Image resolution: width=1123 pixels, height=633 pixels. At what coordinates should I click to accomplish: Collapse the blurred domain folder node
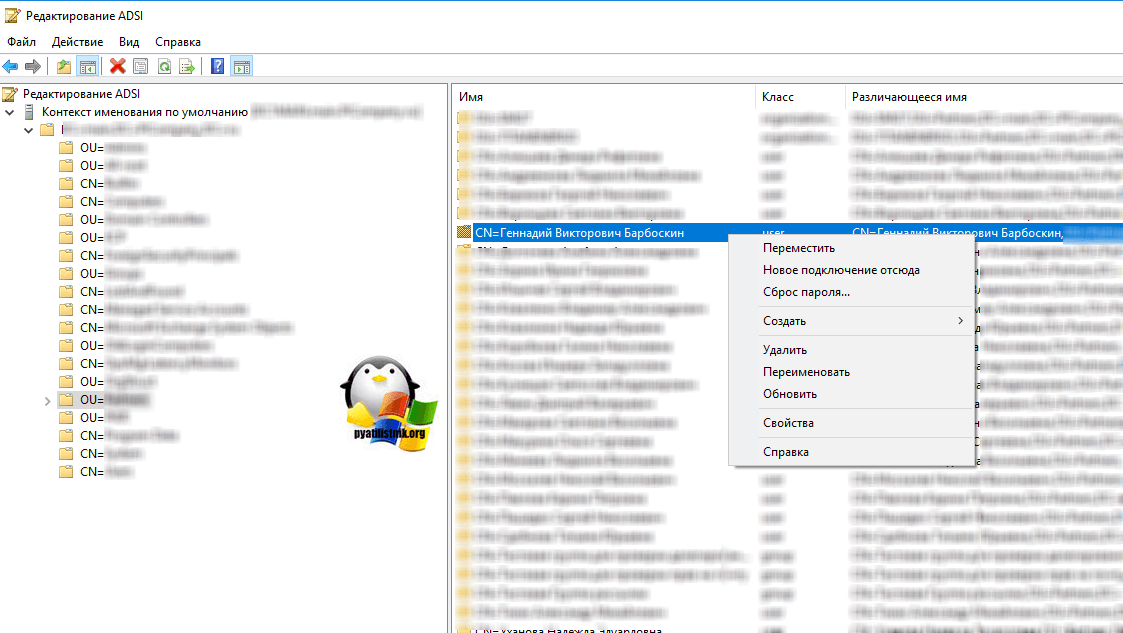pos(27,130)
